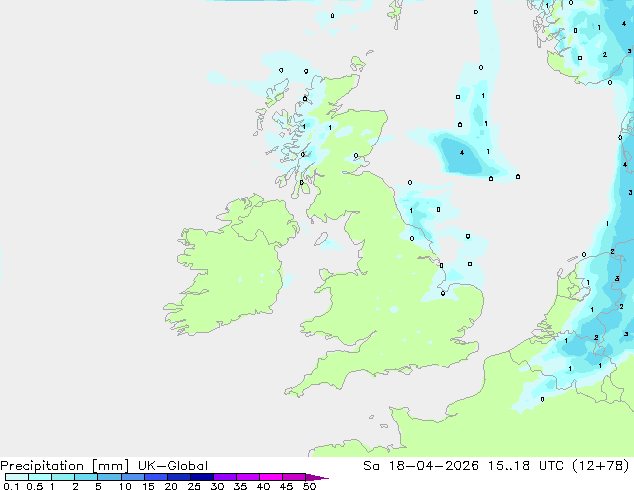Pick the 15–20 mm legend color swatch
Viewport: 634px width, 490px height.
pos(155,477)
